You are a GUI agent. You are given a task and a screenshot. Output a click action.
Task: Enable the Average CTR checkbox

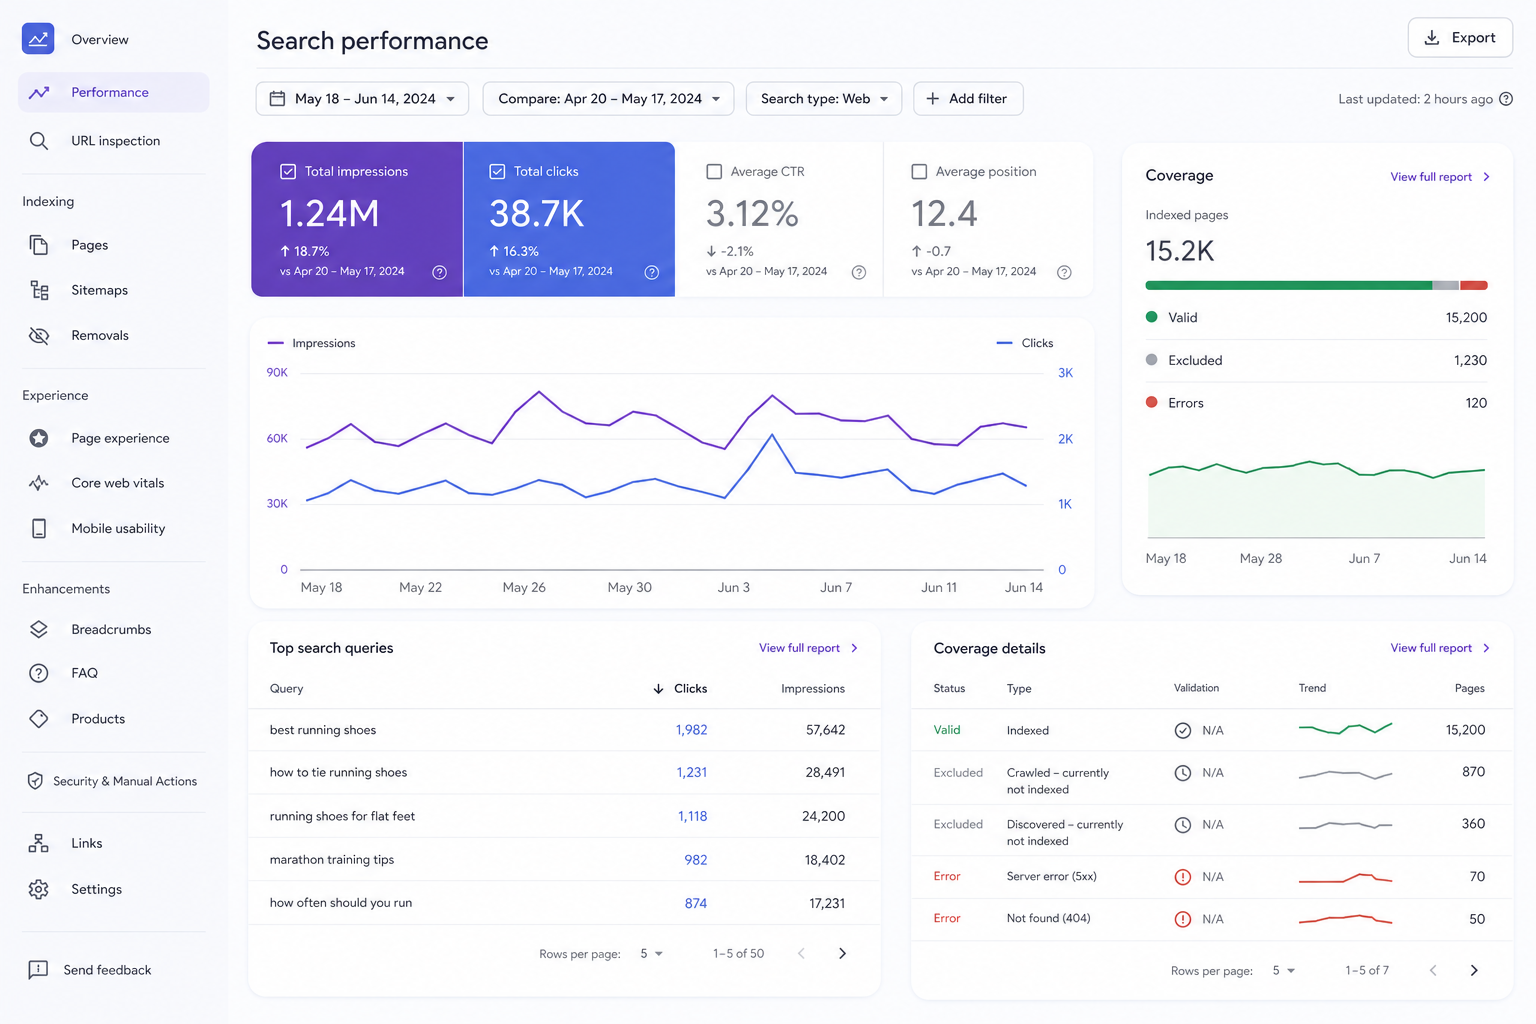click(x=714, y=172)
